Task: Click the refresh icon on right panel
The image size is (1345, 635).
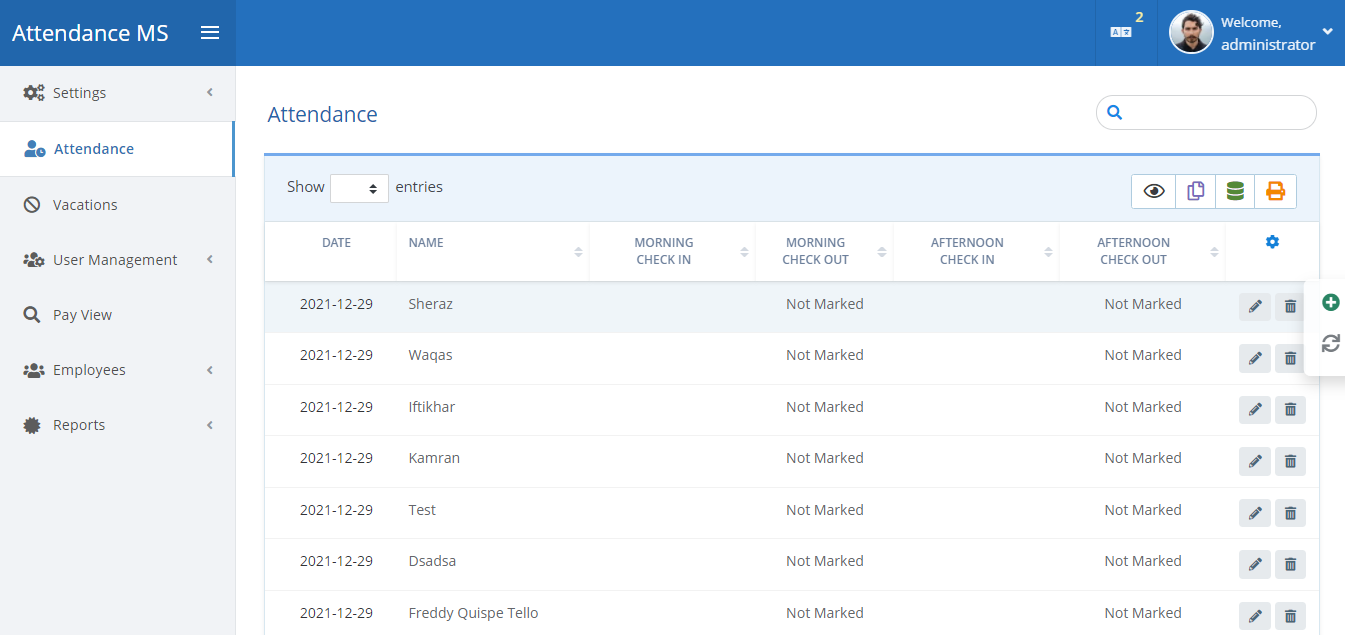Action: (1330, 344)
